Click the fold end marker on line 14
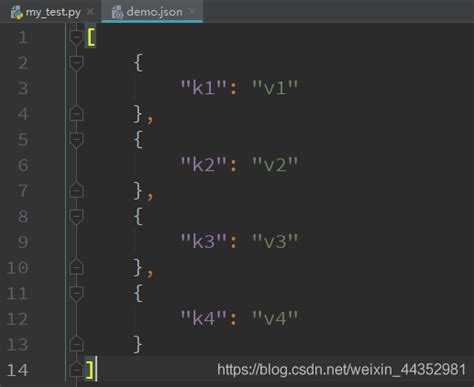The width and height of the screenshot is (474, 387). tap(76, 369)
